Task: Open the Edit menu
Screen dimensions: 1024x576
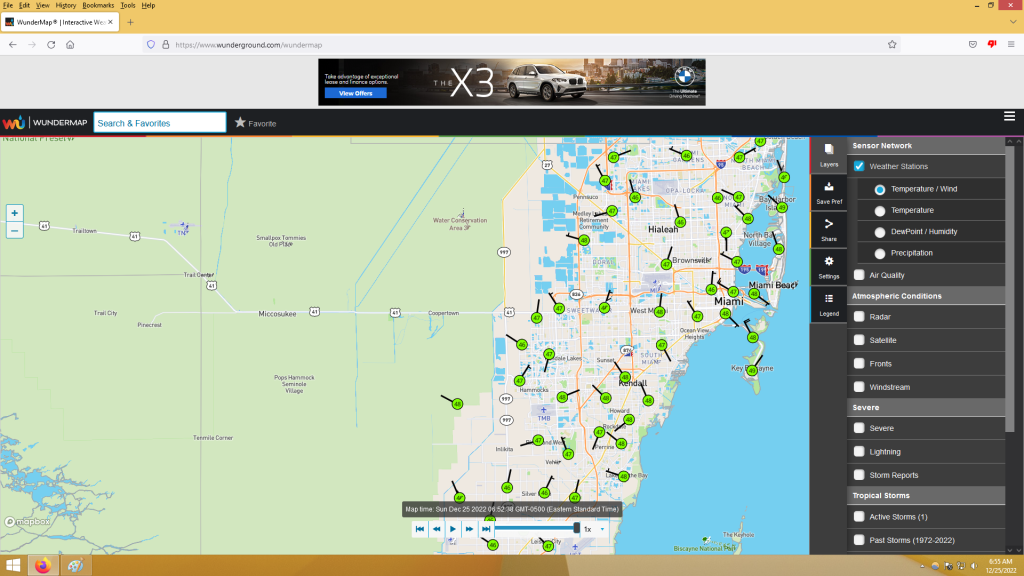Action: pyautogui.click(x=24, y=5)
